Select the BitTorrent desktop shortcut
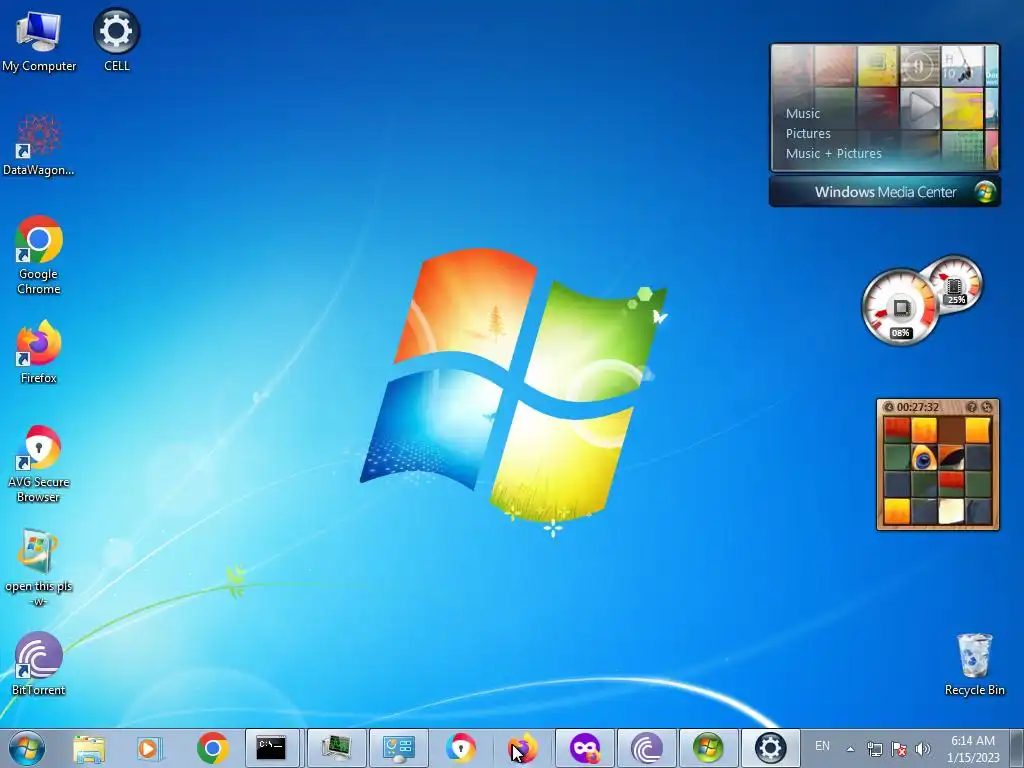The height and width of the screenshot is (768, 1024). coord(39,663)
